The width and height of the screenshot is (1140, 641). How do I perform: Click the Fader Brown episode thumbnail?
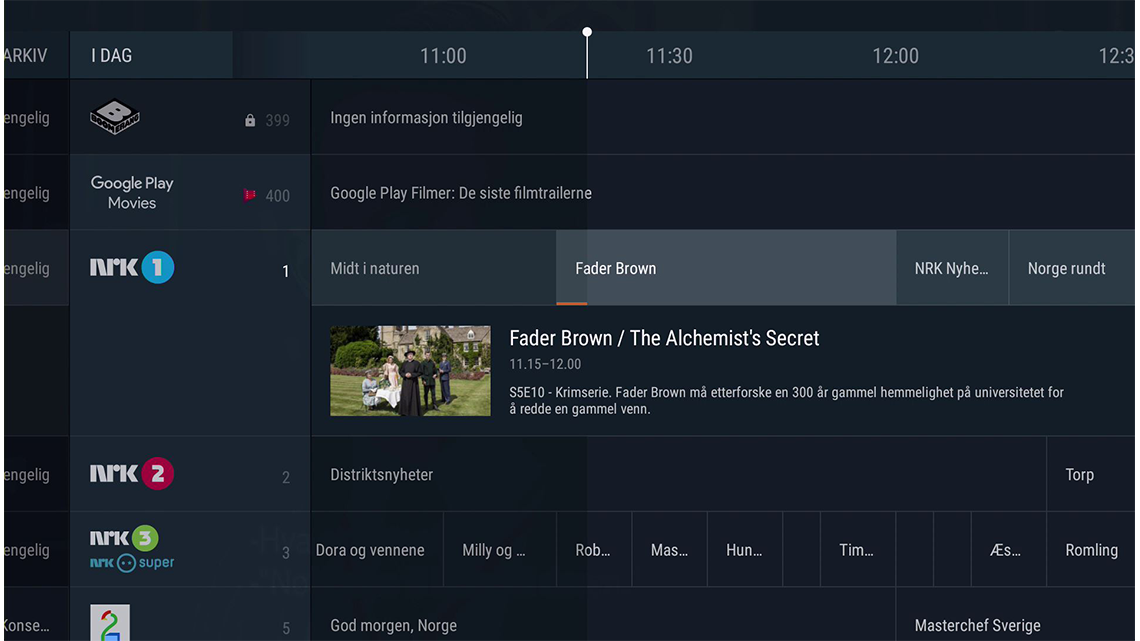[x=410, y=370]
